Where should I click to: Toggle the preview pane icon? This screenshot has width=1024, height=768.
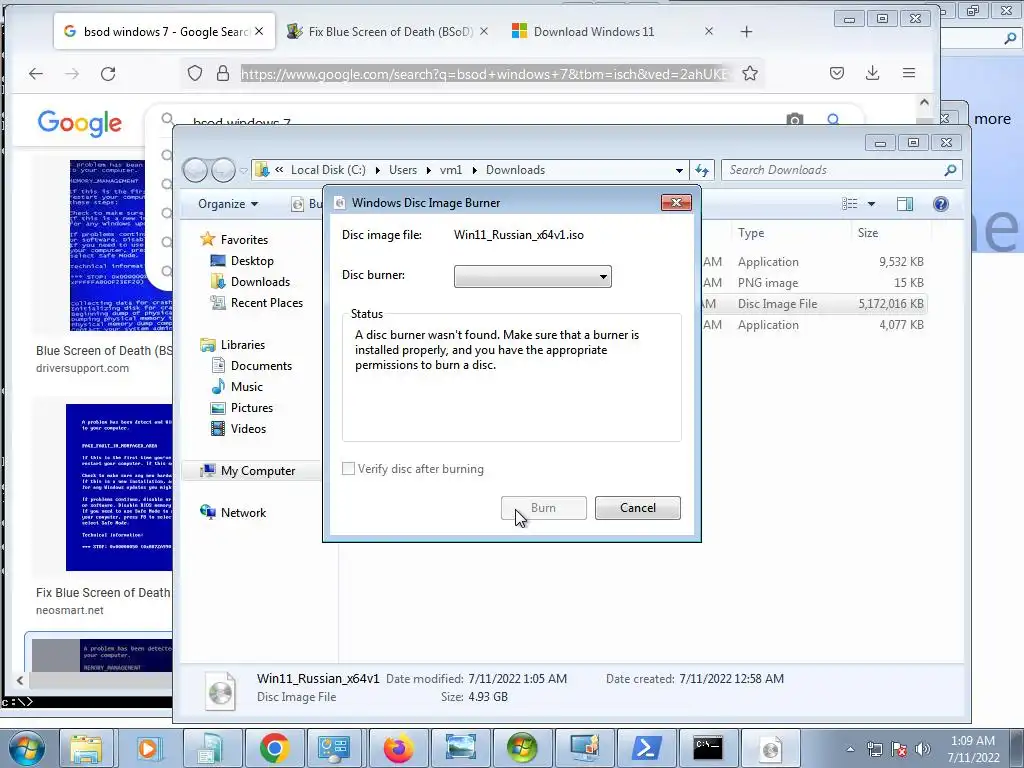tap(904, 204)
